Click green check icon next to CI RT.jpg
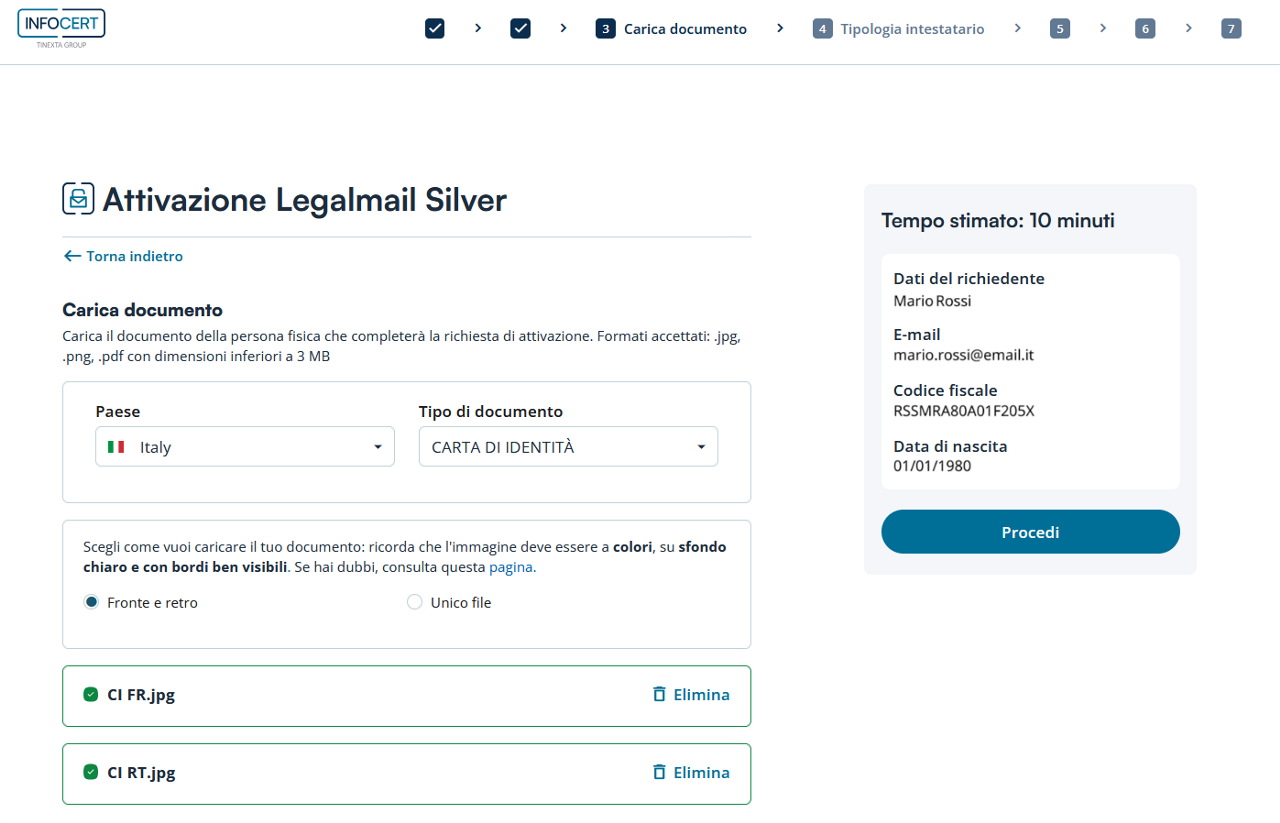The image size is (1280, 823). click(91, 772)
